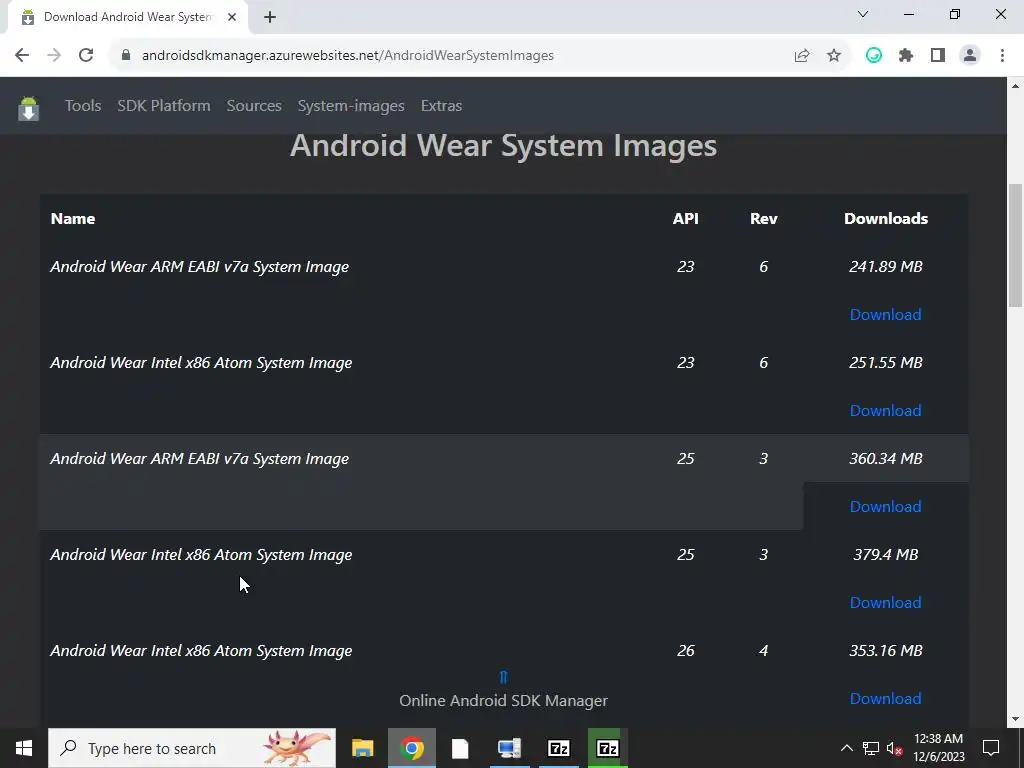
Task: Click the site lock padlock icon
Action: click(x=126, y=56)
